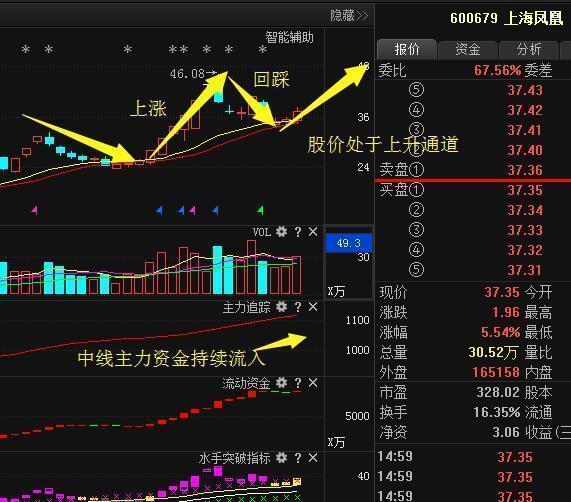This screenshot has height=502, width=571.
Task: Click the 智能辅助 label
Action: click(x=289, y=37)
